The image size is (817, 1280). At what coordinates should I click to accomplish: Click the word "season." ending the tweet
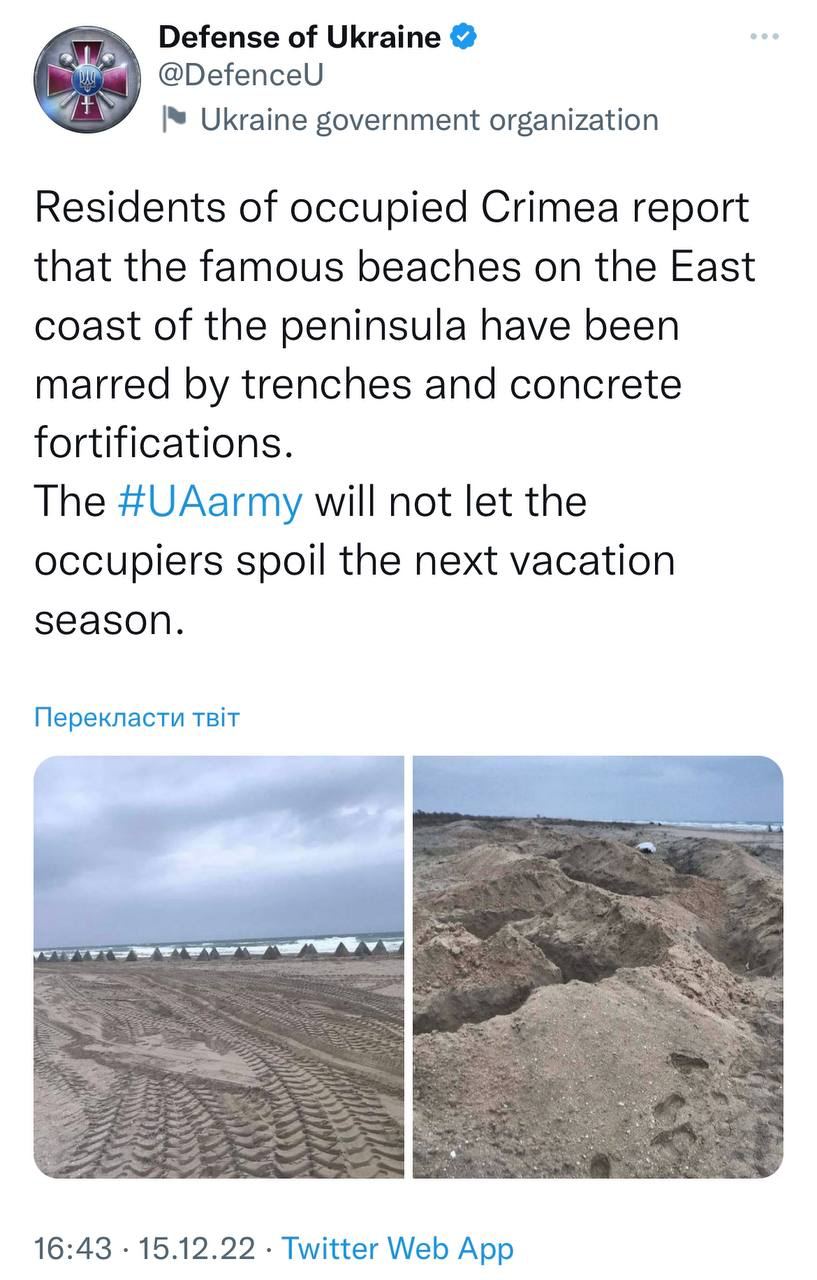point(110,619)
